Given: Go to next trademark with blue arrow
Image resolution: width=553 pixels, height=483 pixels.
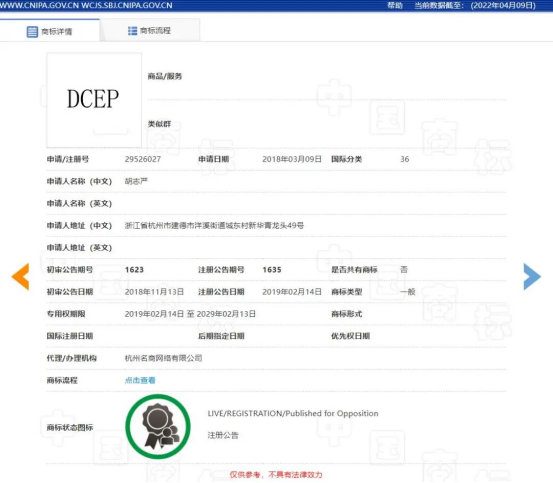Looking at the screenshot, I should (532, 277).
